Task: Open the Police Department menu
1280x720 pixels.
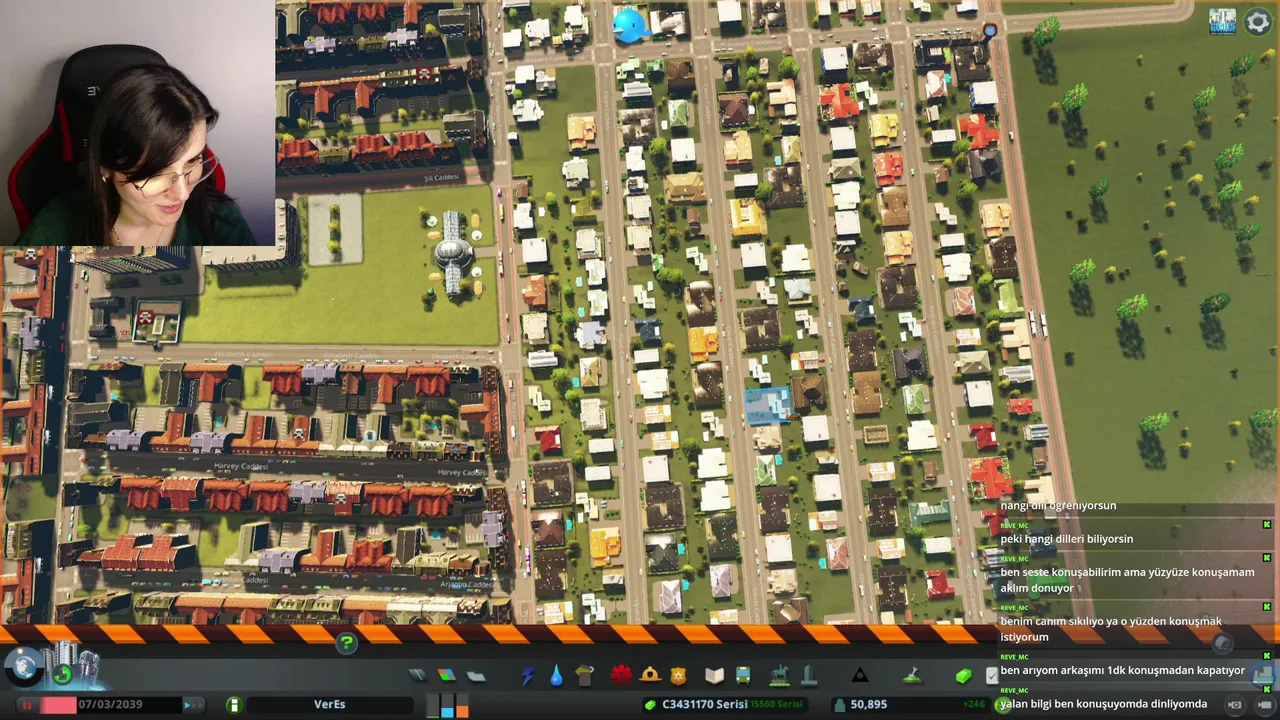Action: click(679, 675)
